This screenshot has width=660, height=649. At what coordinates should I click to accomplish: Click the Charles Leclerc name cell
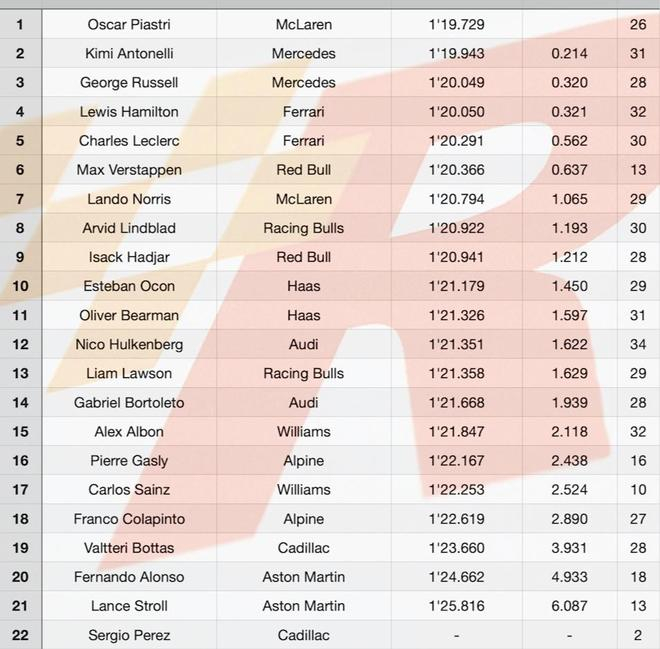pos(129,141)
